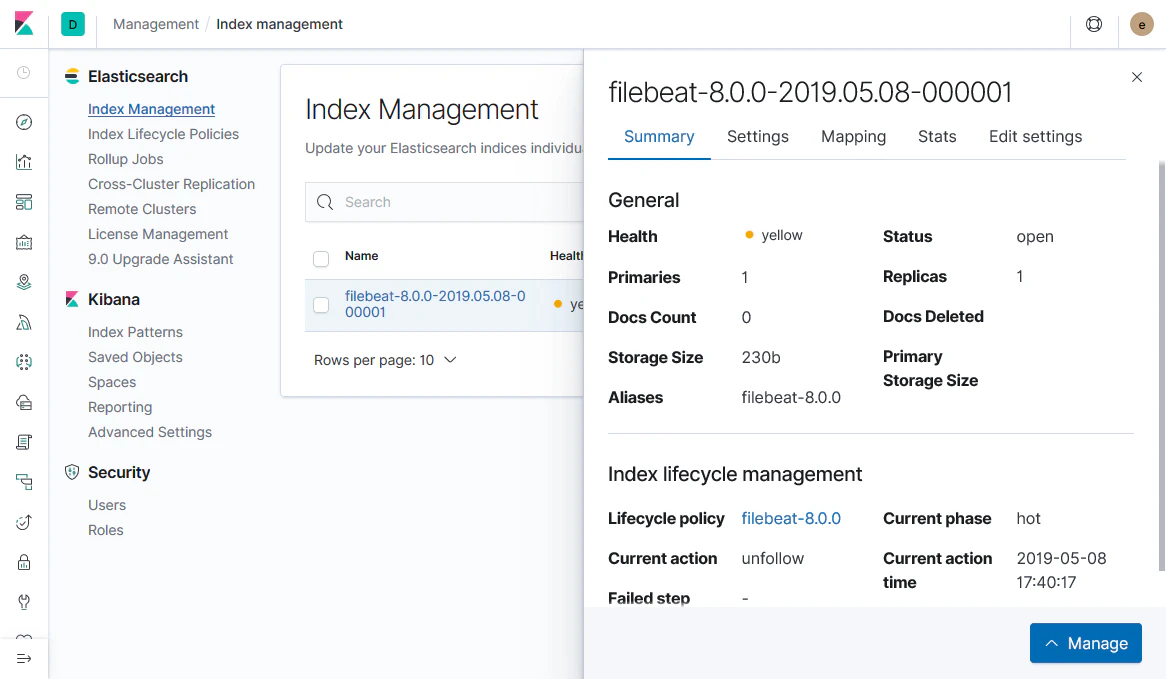Click the Management breadcrumb
The height and width of the screenshot is (679, 1166).
click(x=155, y=24)
